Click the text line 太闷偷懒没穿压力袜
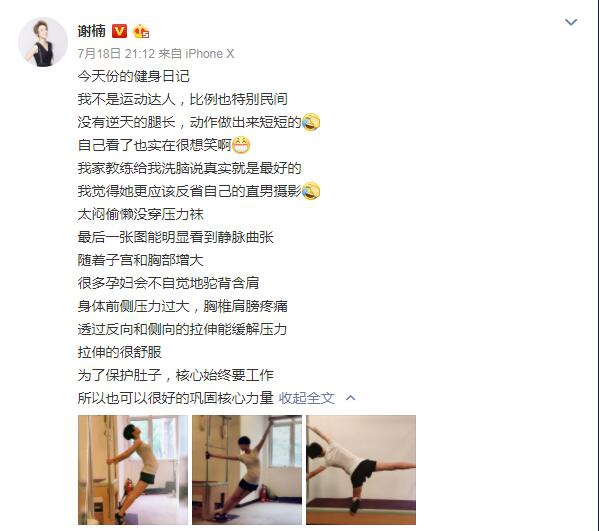The width and height of the screenshot is (599, 531). tap(141, 214)
